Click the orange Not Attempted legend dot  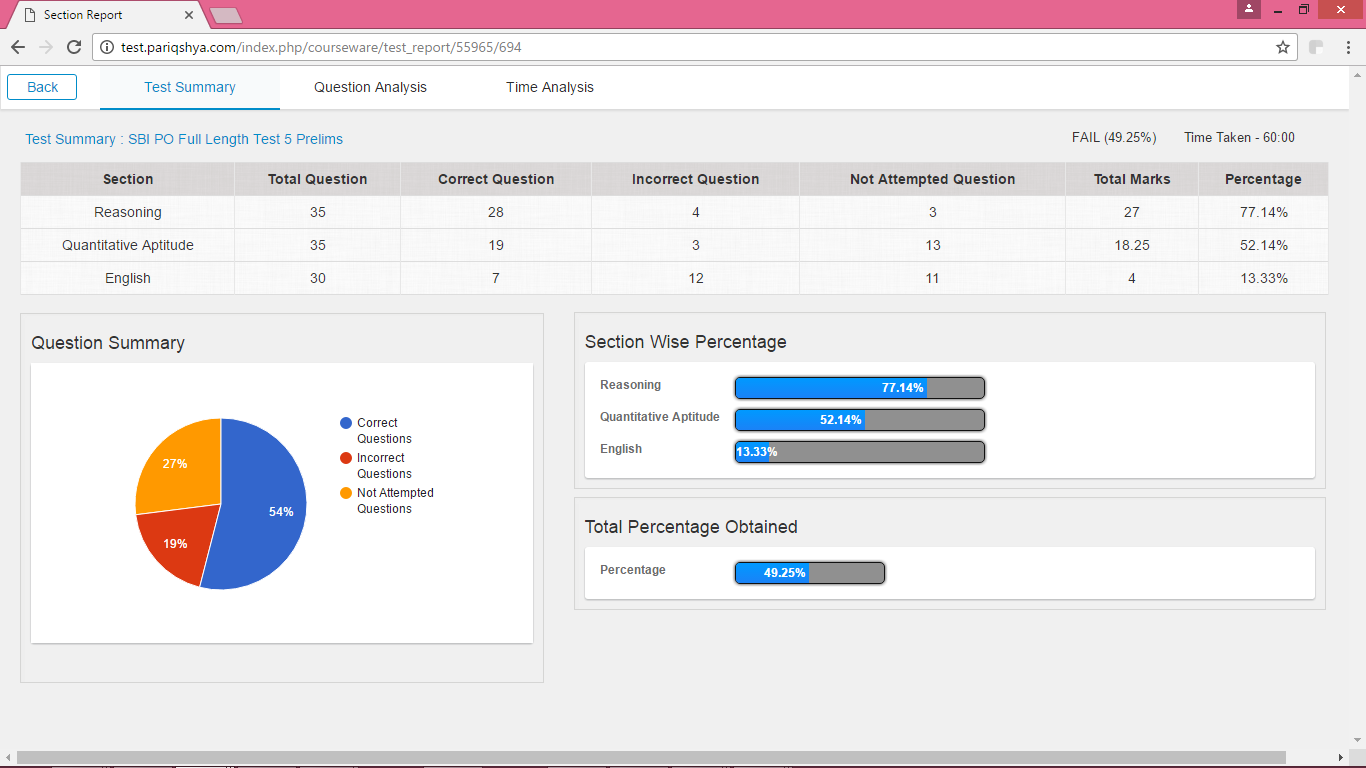(346, 493)
